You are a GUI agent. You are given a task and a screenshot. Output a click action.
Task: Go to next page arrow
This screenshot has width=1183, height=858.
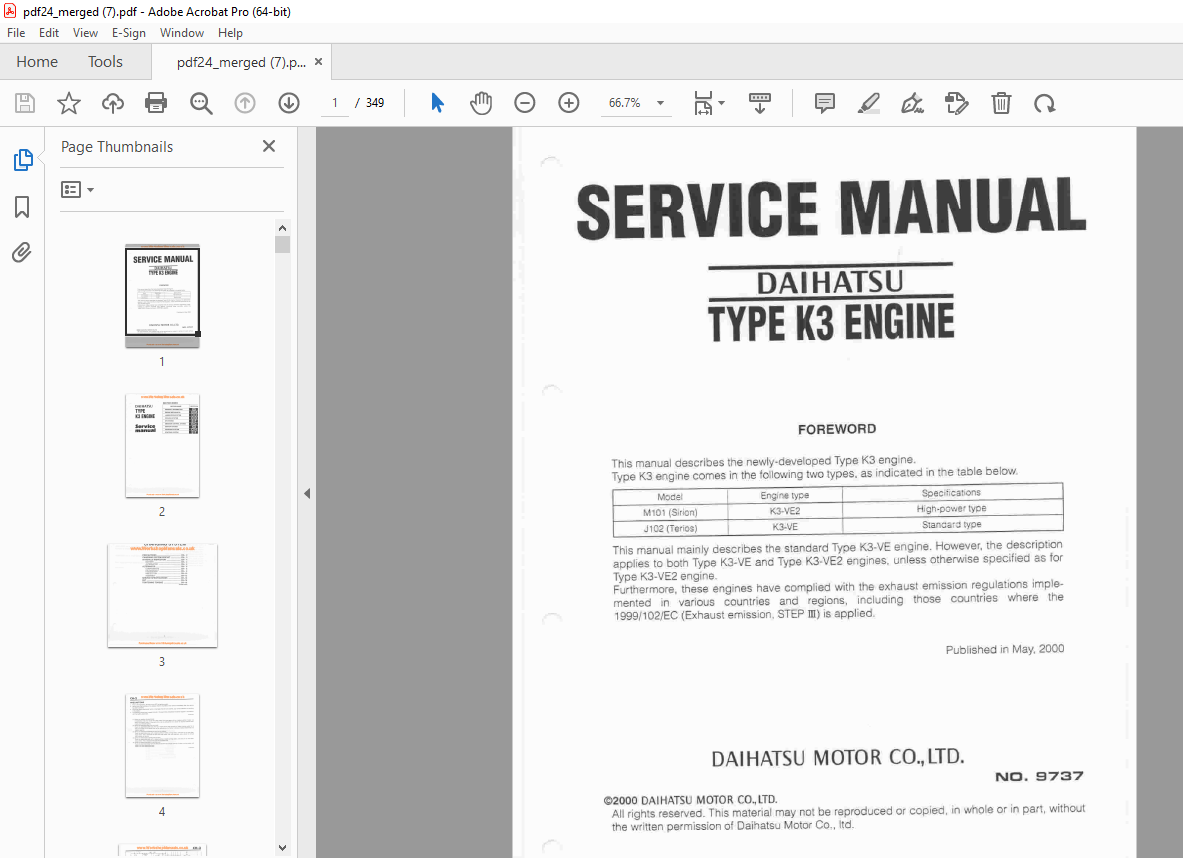coord(289,103)
